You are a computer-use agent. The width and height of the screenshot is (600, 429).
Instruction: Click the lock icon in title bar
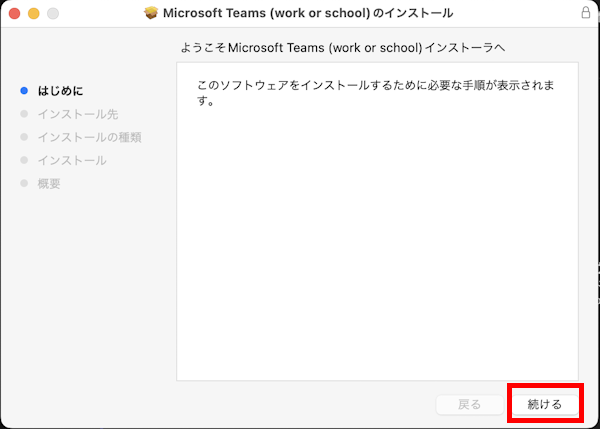(585, 13)
